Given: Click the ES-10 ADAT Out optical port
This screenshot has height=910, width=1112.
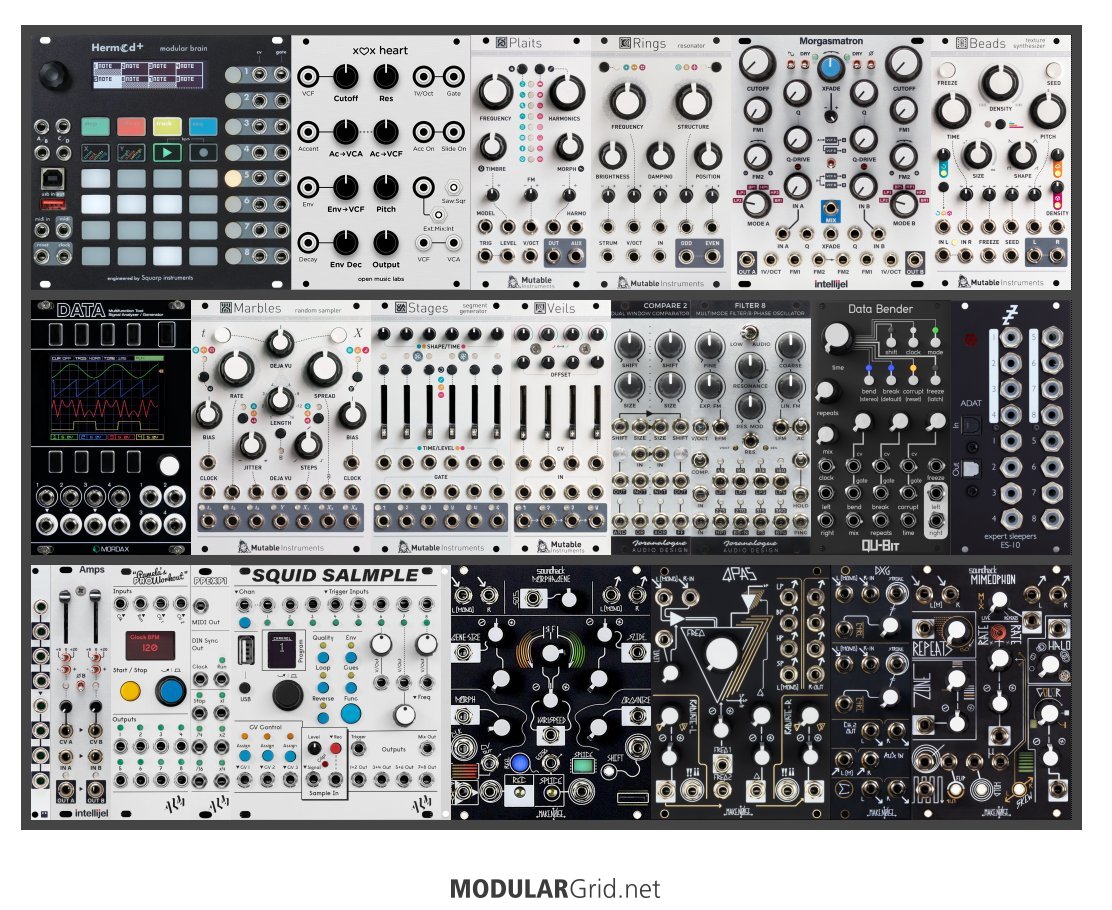Looking at the screenshot, I should coord(971,469).
